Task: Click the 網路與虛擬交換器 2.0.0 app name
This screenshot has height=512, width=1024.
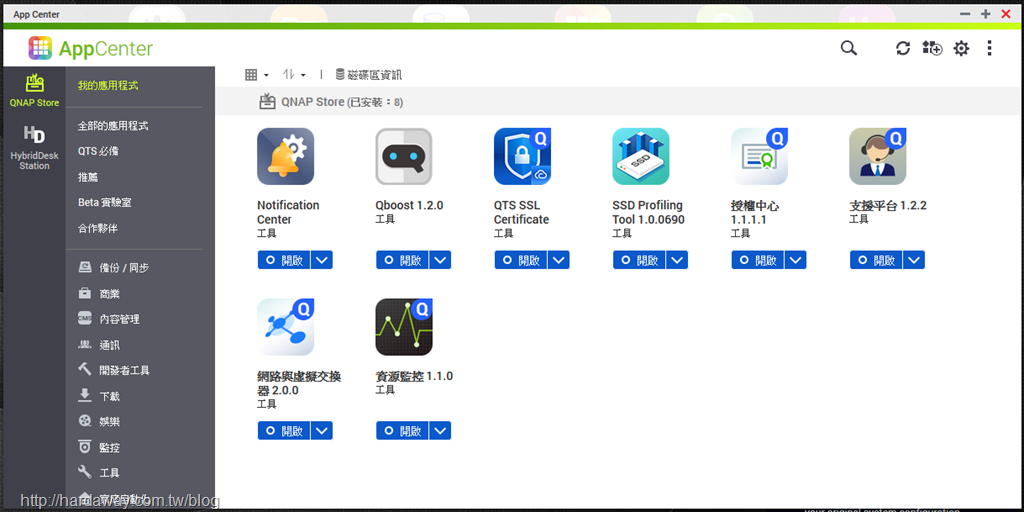Action: pos(298,383)
